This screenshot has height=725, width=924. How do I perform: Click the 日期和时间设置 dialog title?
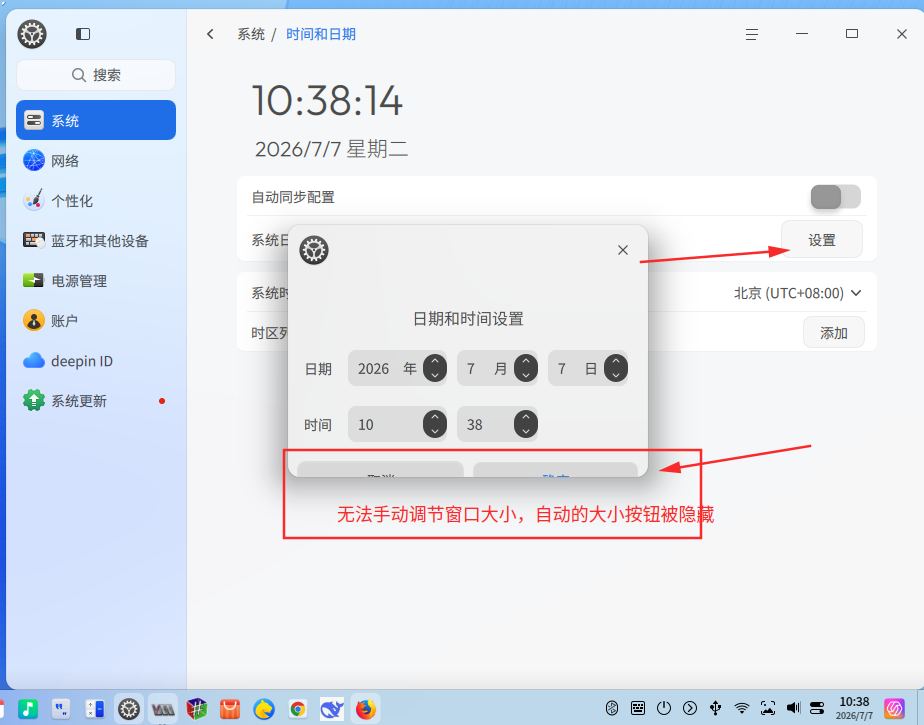[468, 319]
